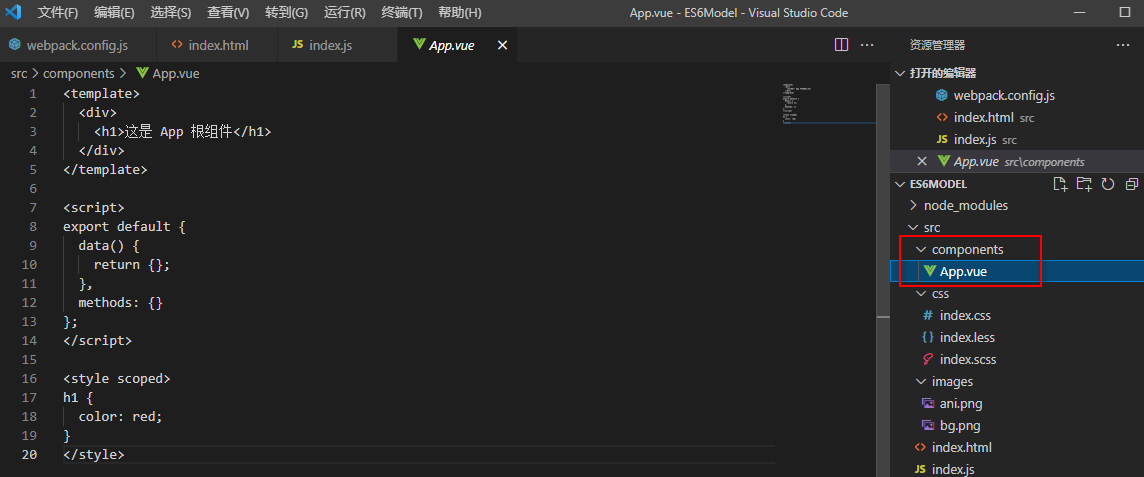Image resolution: width=1144 pixels, height=477 pixels.
Task: Switch to the index.js editor tab
Action: pyautogui.click(x=338, y=45)
